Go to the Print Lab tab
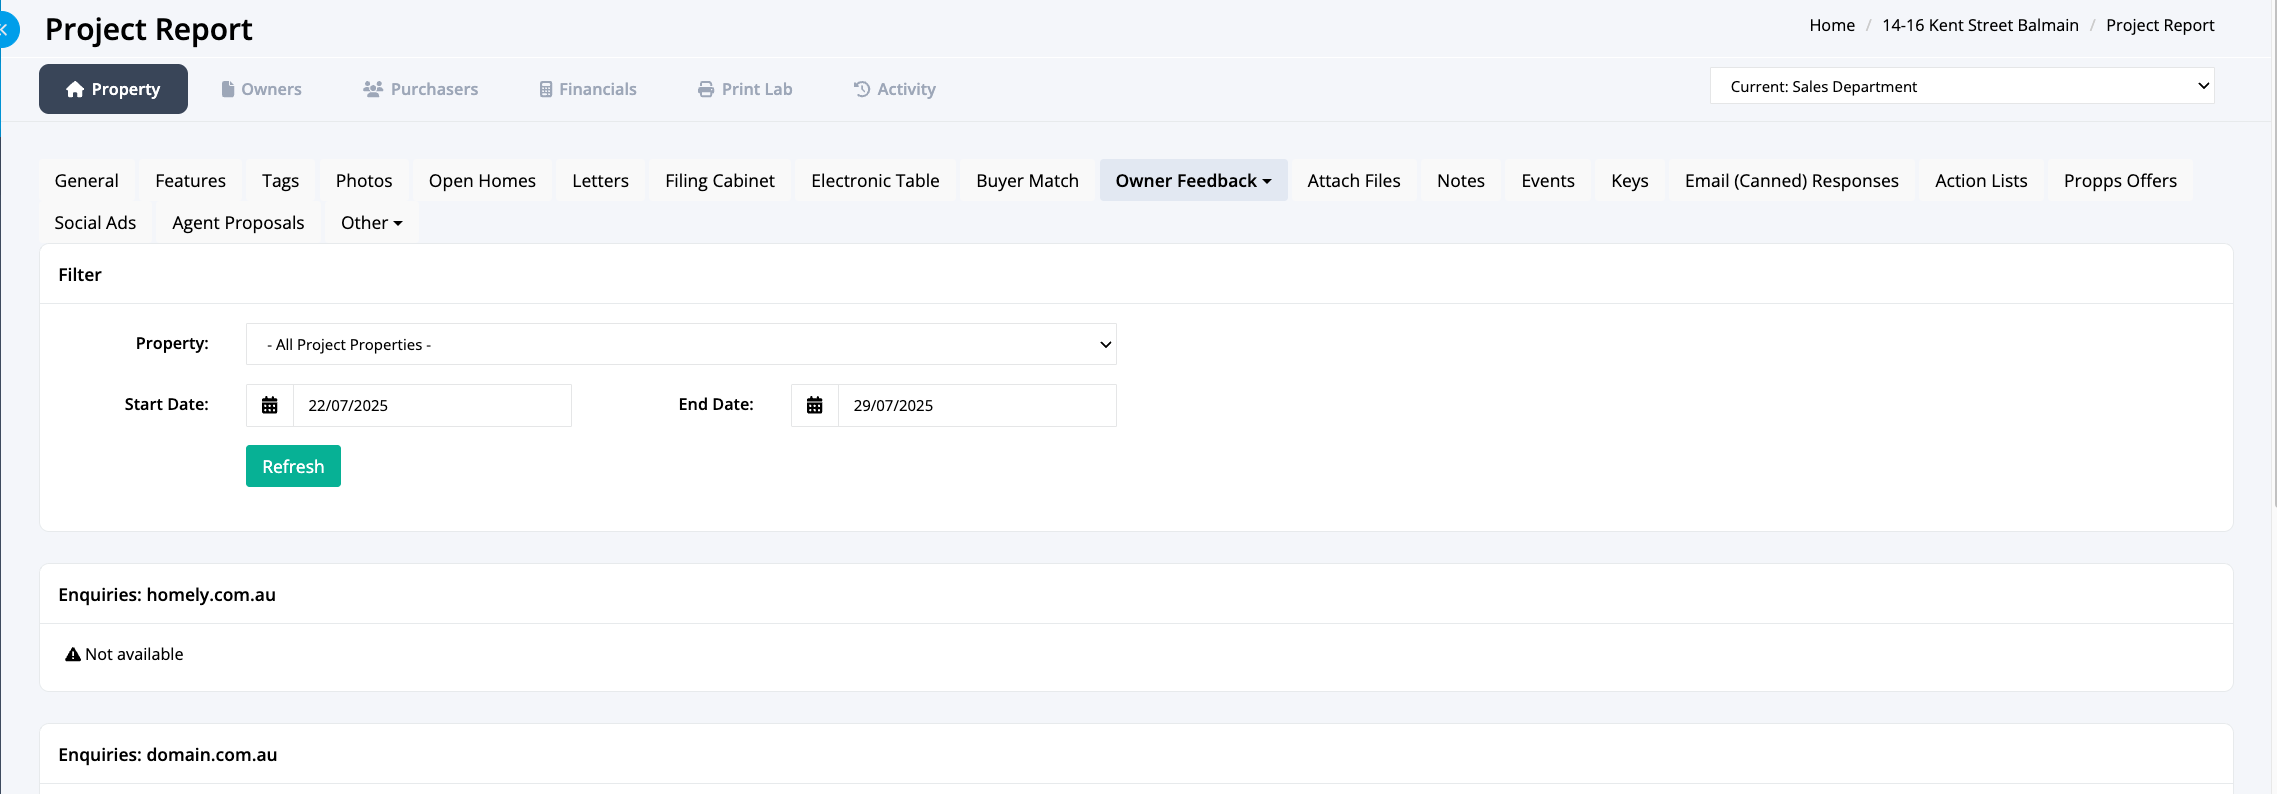 pos(745,89)
